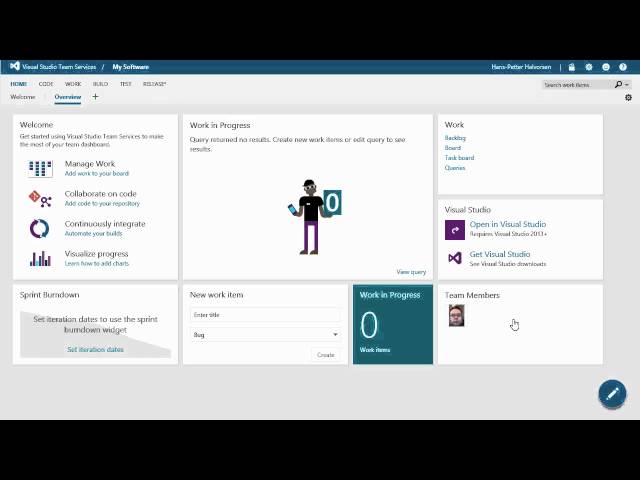This screenshot has width=640, height=480.
Task: Open the header settings gear icon
Action: [589, 67]
